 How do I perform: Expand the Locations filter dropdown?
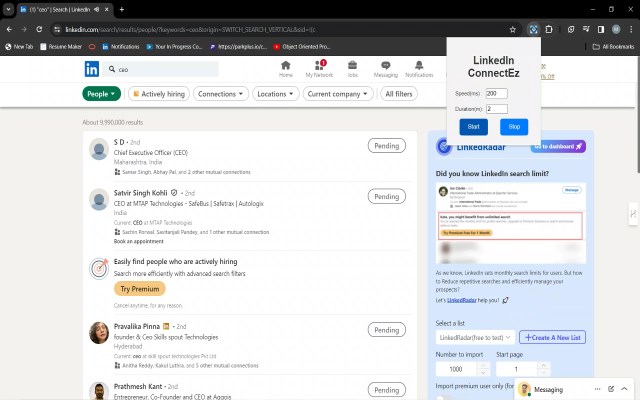[x=276, y=94]
